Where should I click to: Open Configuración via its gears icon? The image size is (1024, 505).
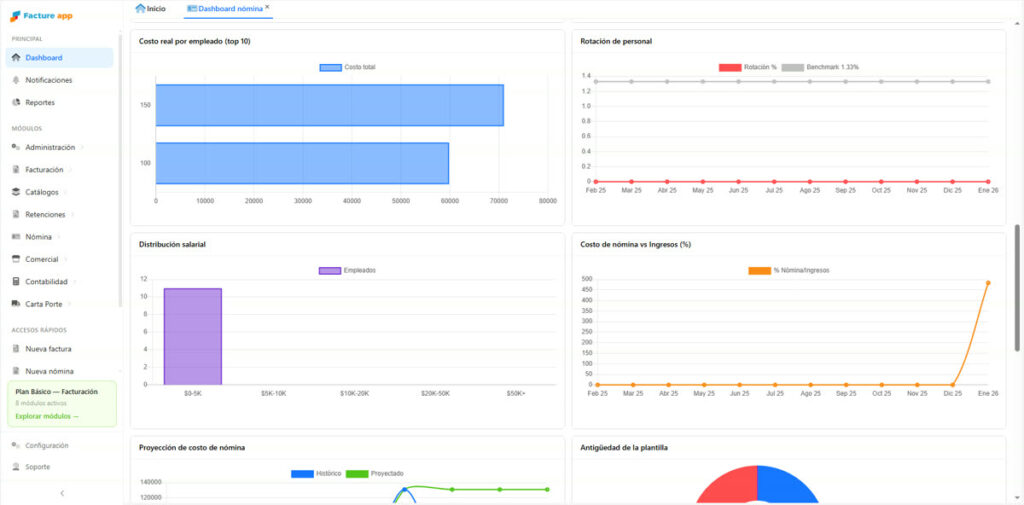(x=16, y=446)
